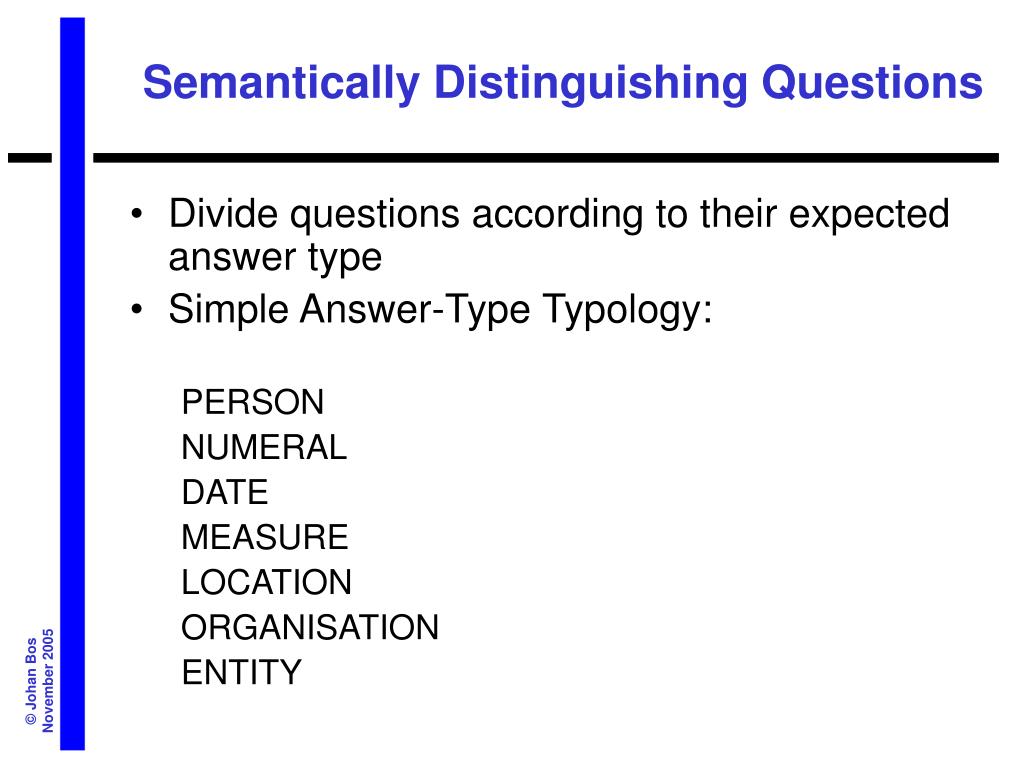Select the word PERSON in the list
The image size is (1024, 768).
click(253, 402)
